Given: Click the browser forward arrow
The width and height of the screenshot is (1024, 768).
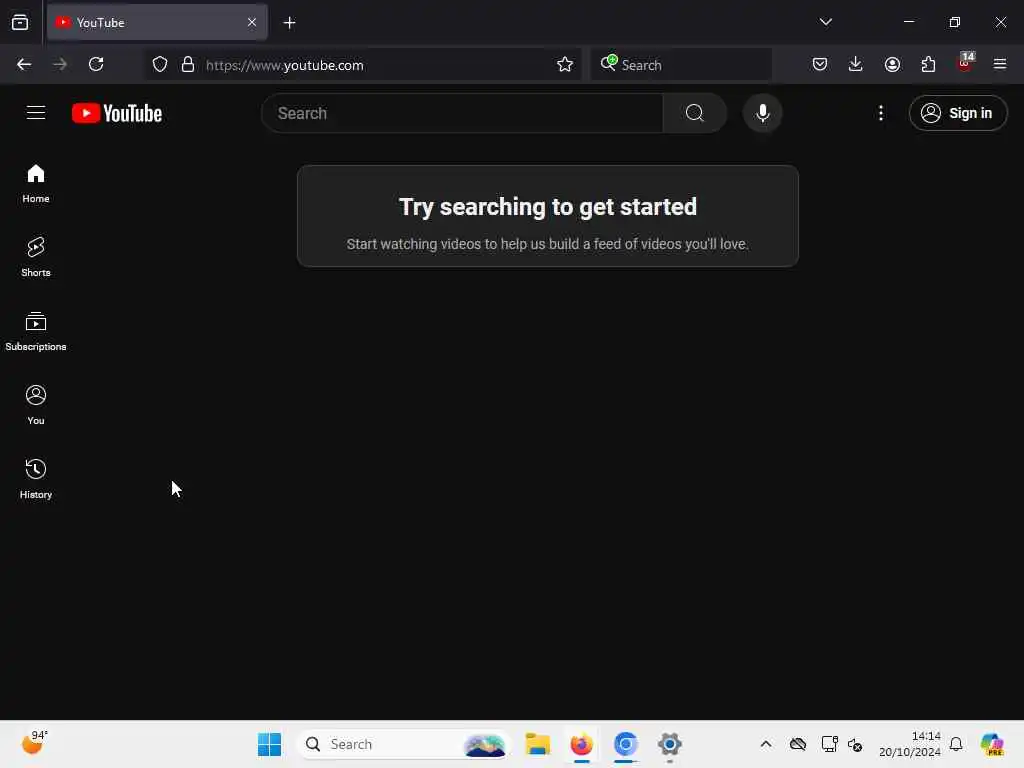Looking at the screenshot, I should 60,64.
